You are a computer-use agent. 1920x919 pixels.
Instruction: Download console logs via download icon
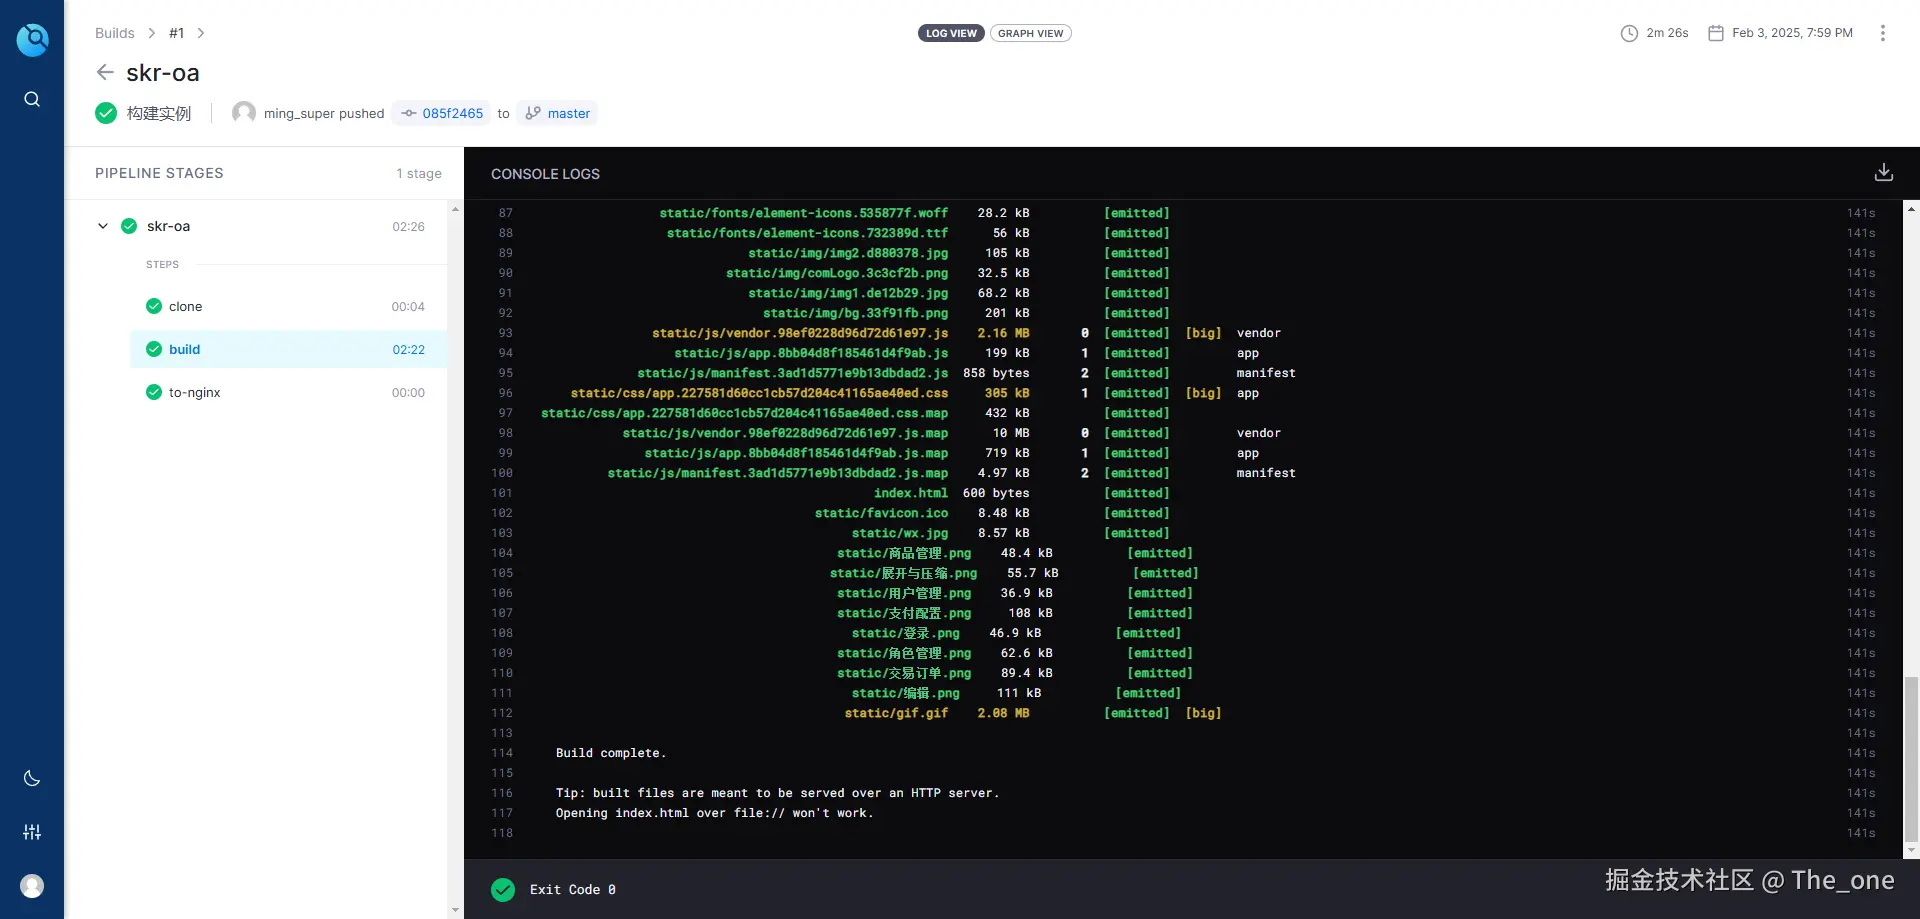click(1884, 173)
